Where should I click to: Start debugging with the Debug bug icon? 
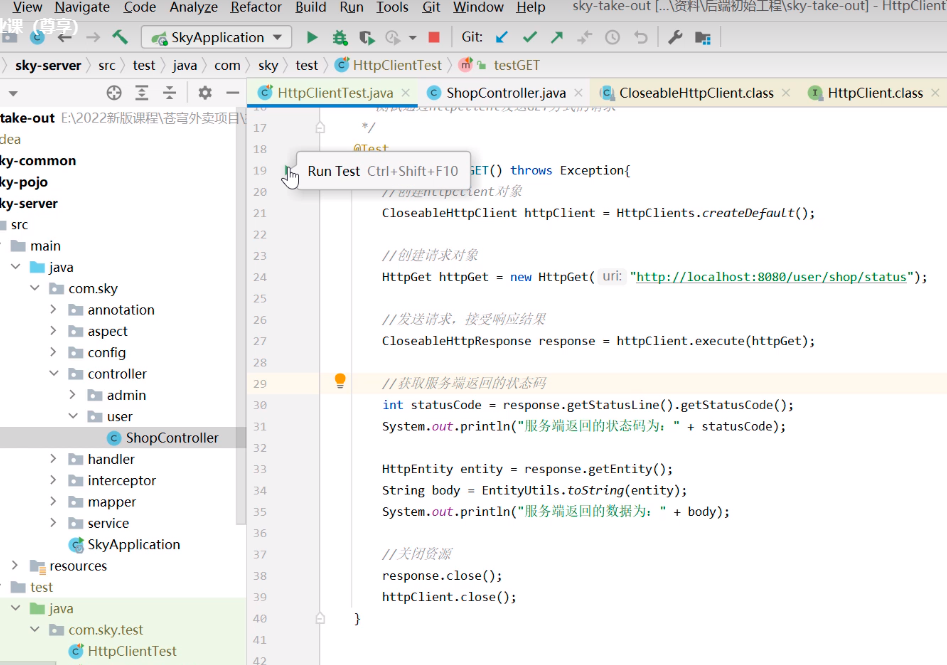coord(340,37)
